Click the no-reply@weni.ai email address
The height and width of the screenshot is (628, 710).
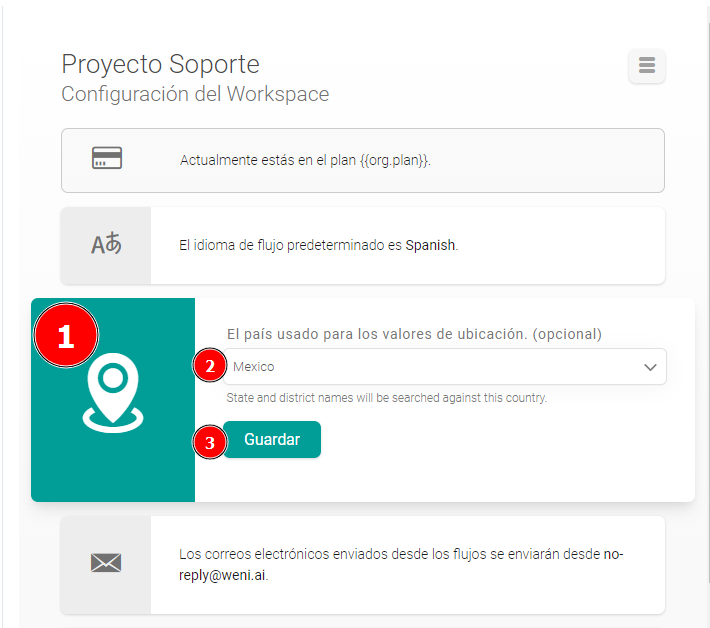[x=223, y=576]
